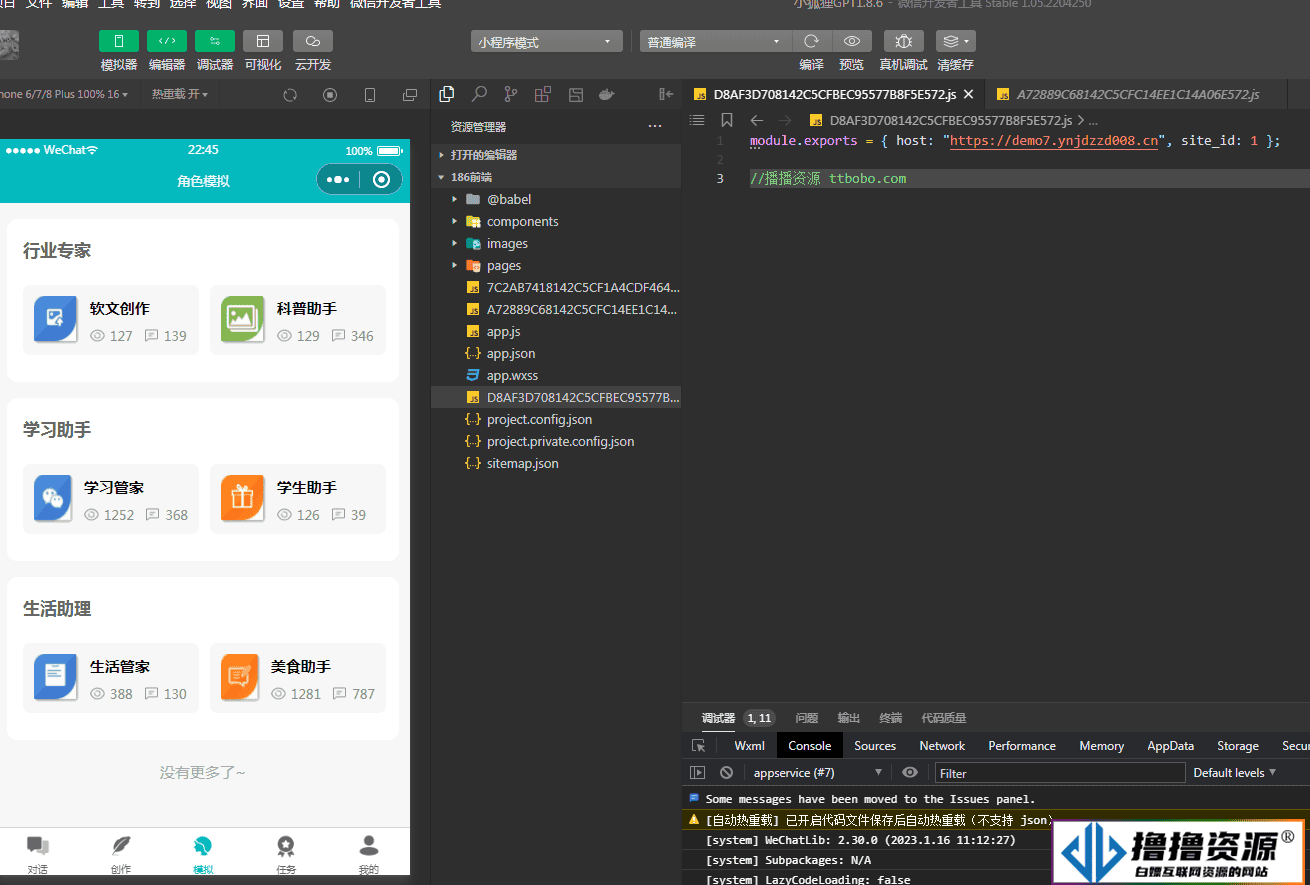Open the compile mode dropdown (普通编译)
Image resolution: width=1310 pixels, height=885 pixels.
pos(715,42)
